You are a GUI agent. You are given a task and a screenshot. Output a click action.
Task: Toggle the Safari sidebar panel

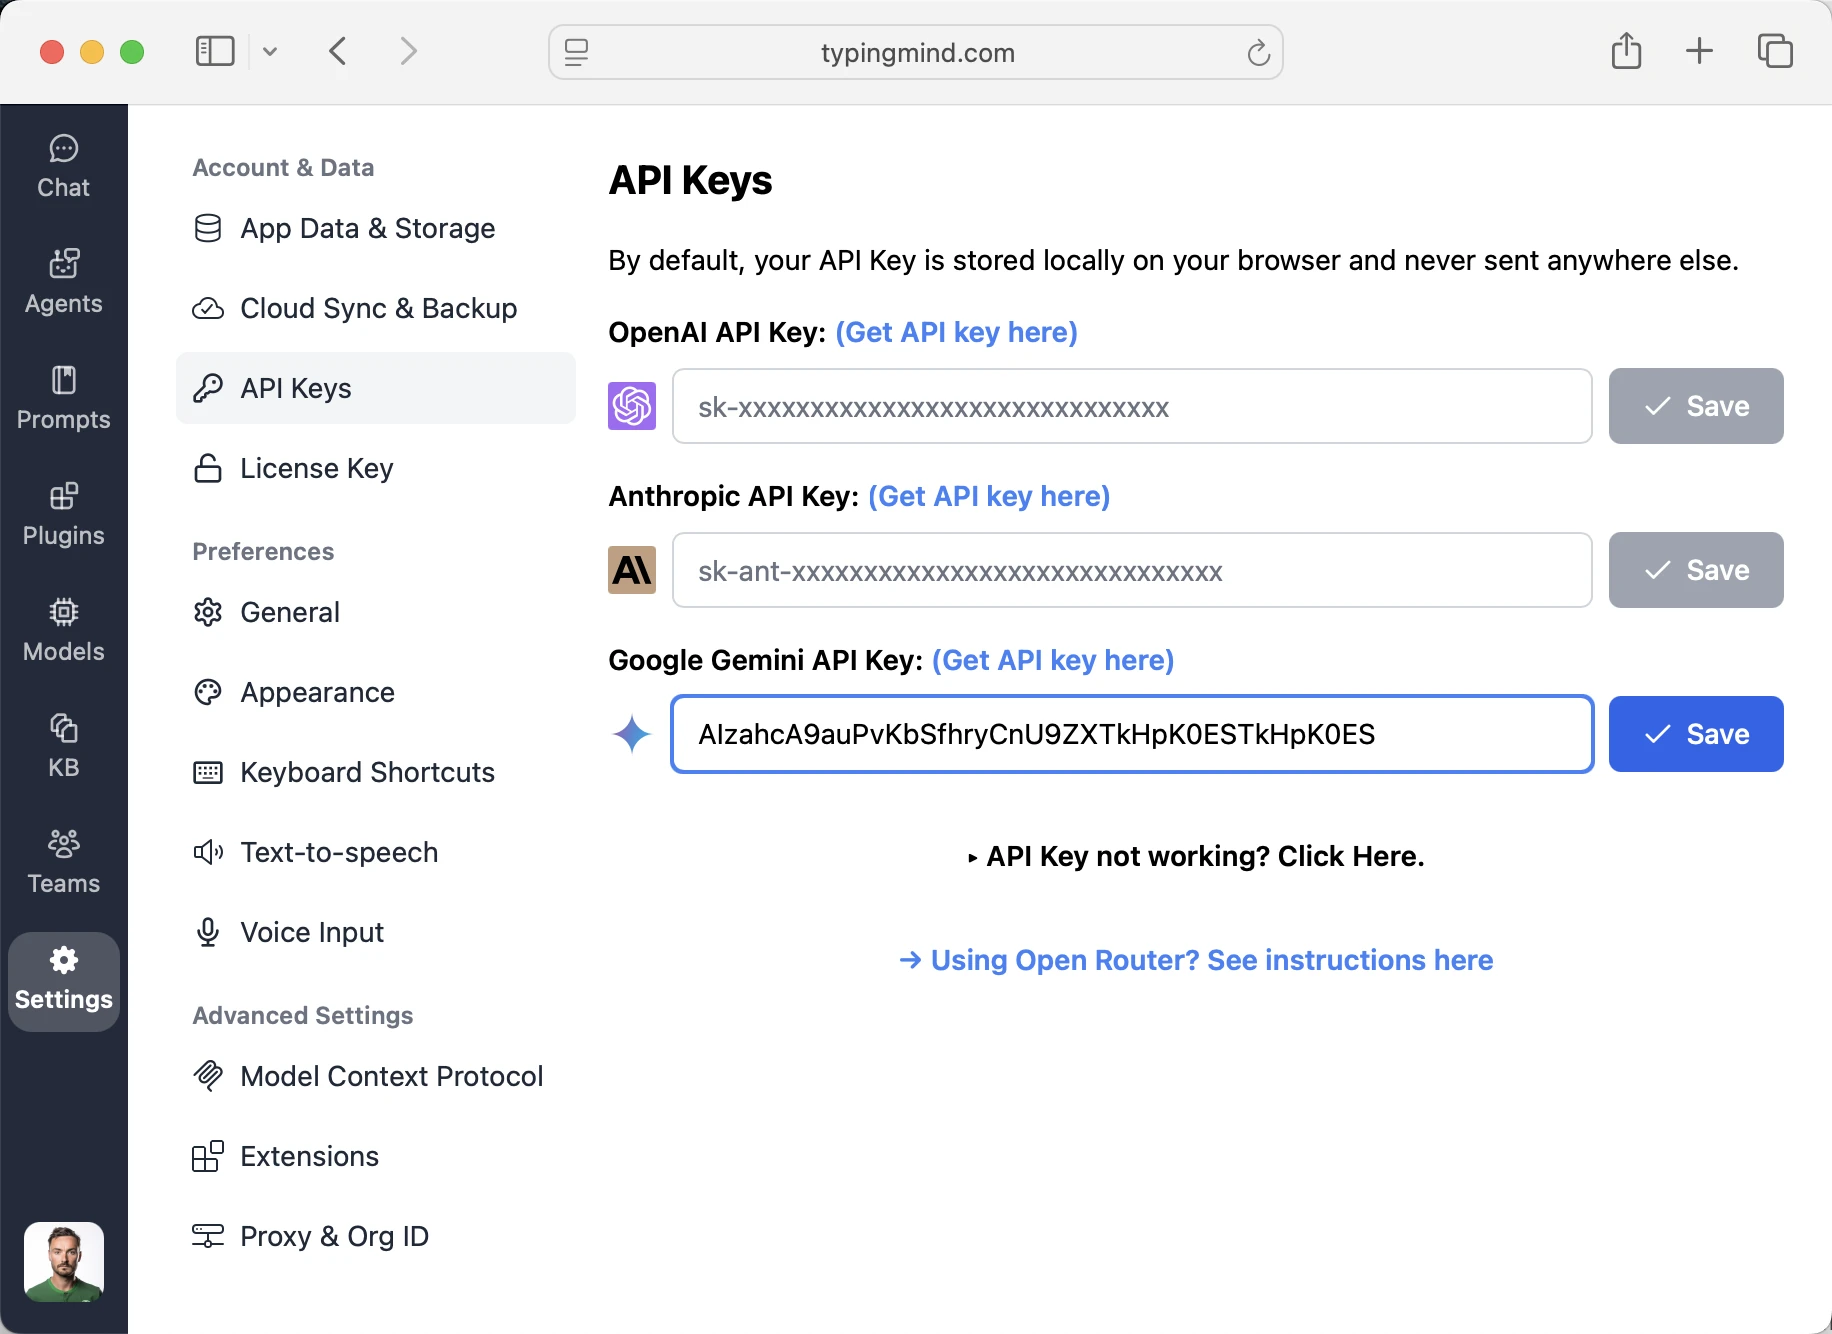pos(214,51)
